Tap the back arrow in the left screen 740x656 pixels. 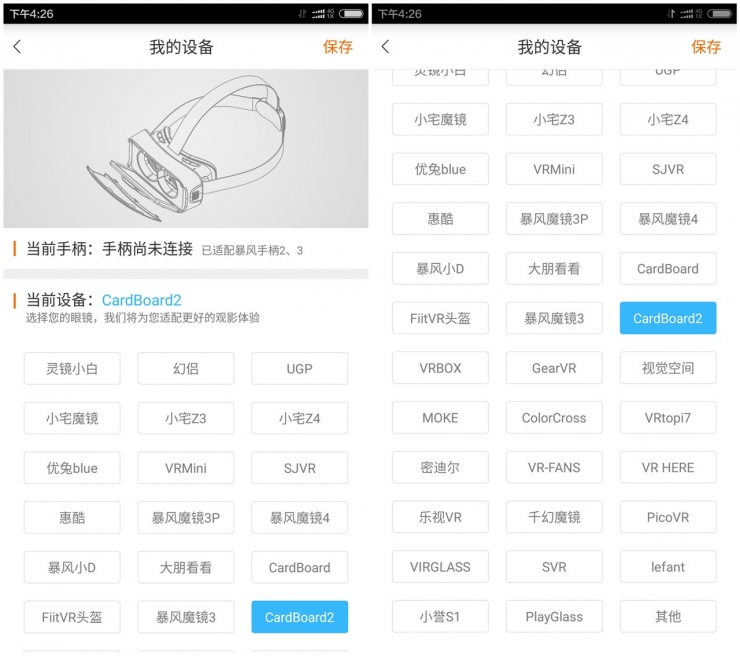click(x=17, y=47)
